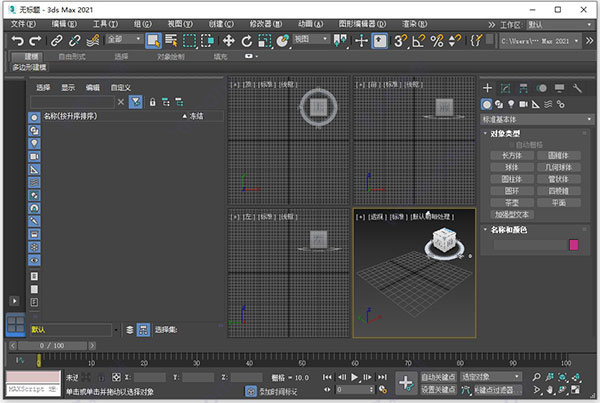The image size is (600, 403).
Task: Click the Undo arrow in the main toolbar
Action: point(18,40)
